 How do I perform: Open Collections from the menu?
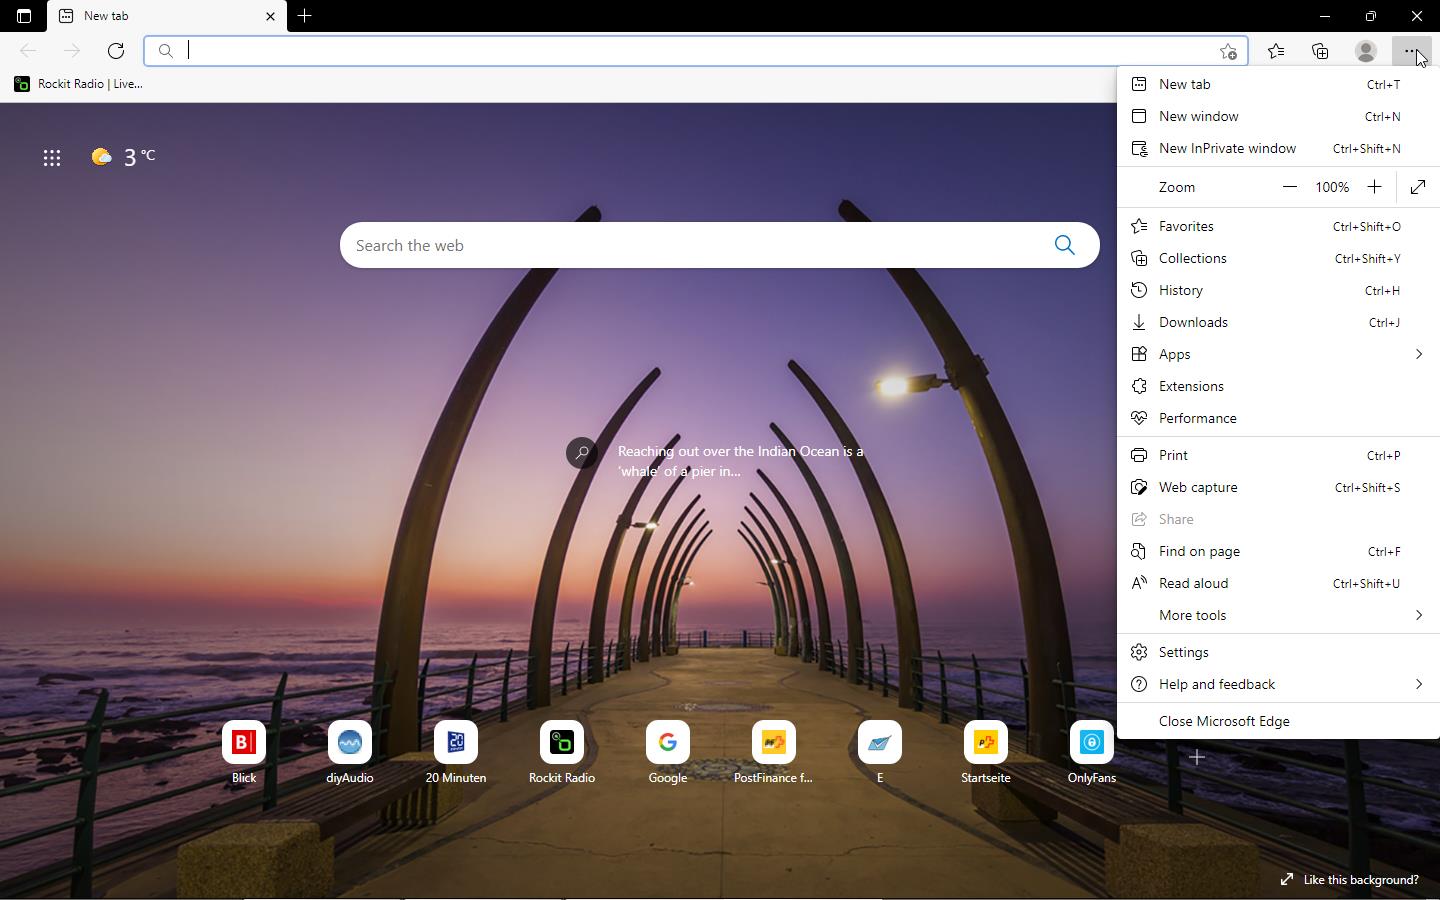click(1278, 258)
